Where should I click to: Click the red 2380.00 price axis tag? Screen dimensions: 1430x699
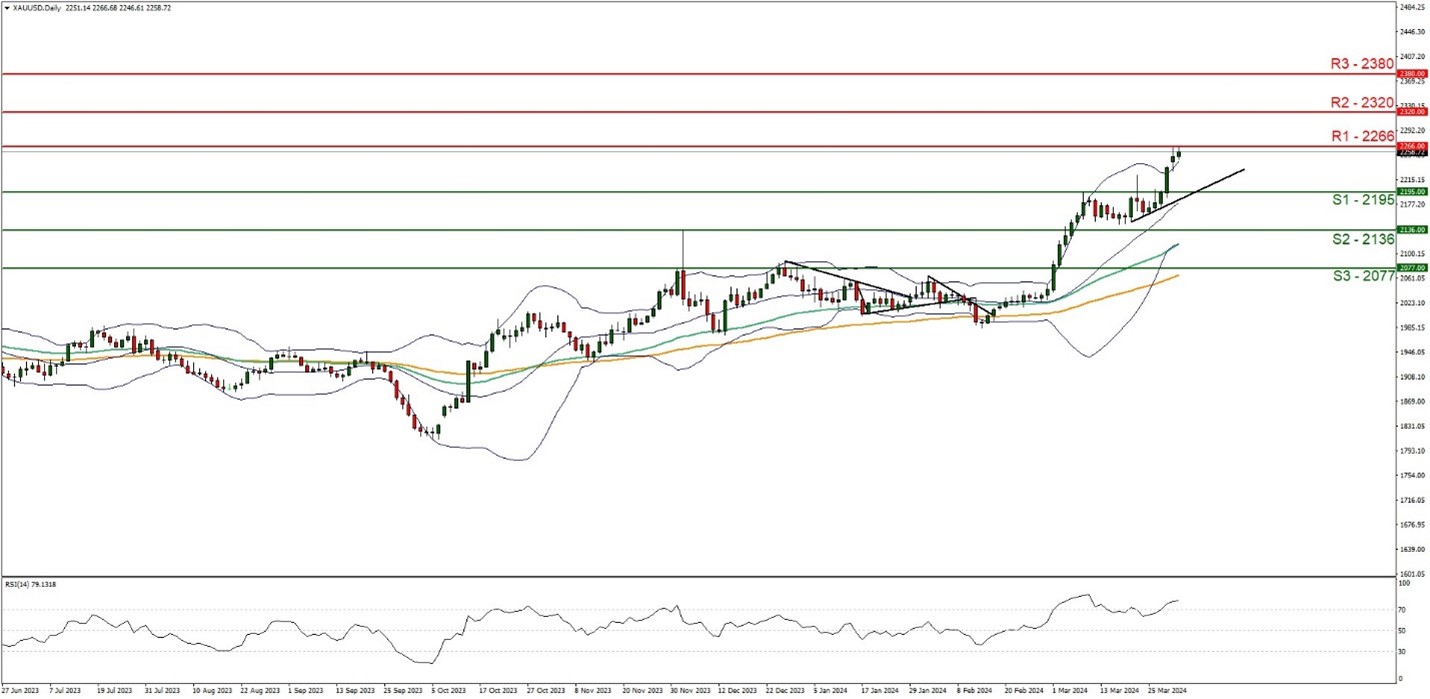pyautogui.click(x=1412, y=74)
